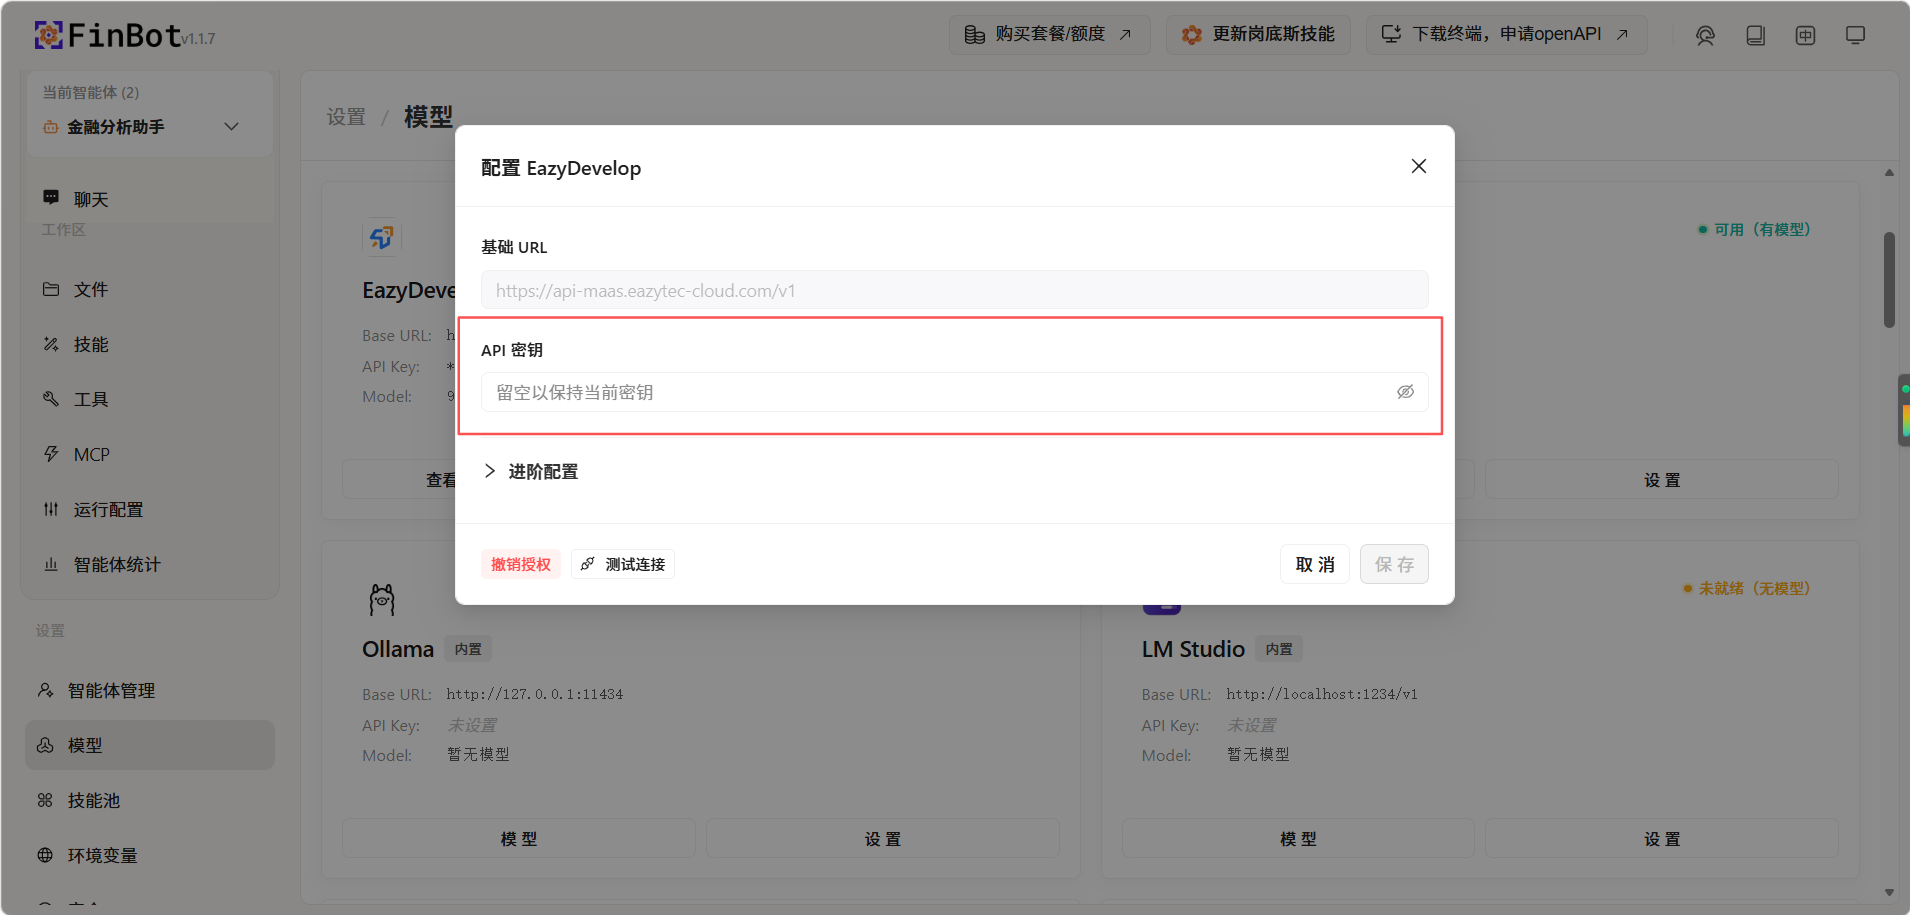Viewport: 1910px width, 915px height.
Task: Open the 购买套餐/额度 link
Action: pos(1049,35)
